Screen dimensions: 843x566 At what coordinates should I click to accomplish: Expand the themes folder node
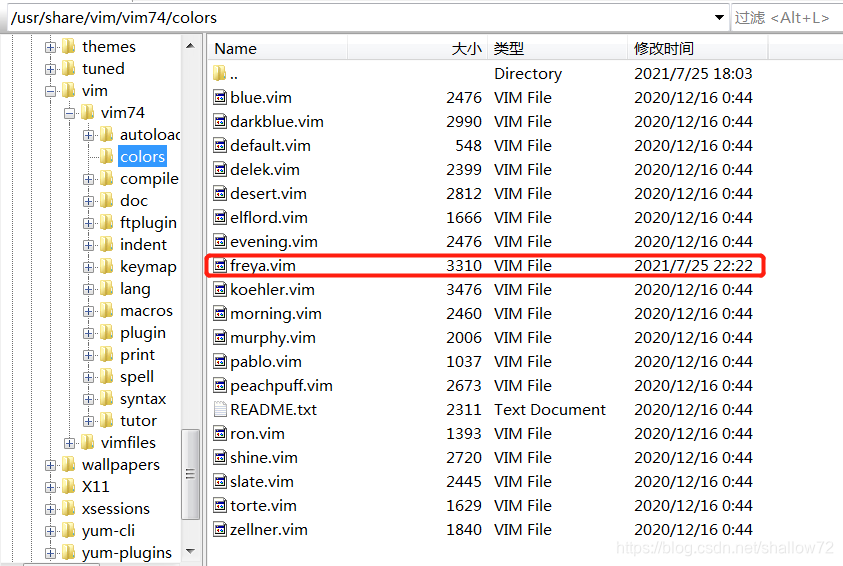(51, 47)
